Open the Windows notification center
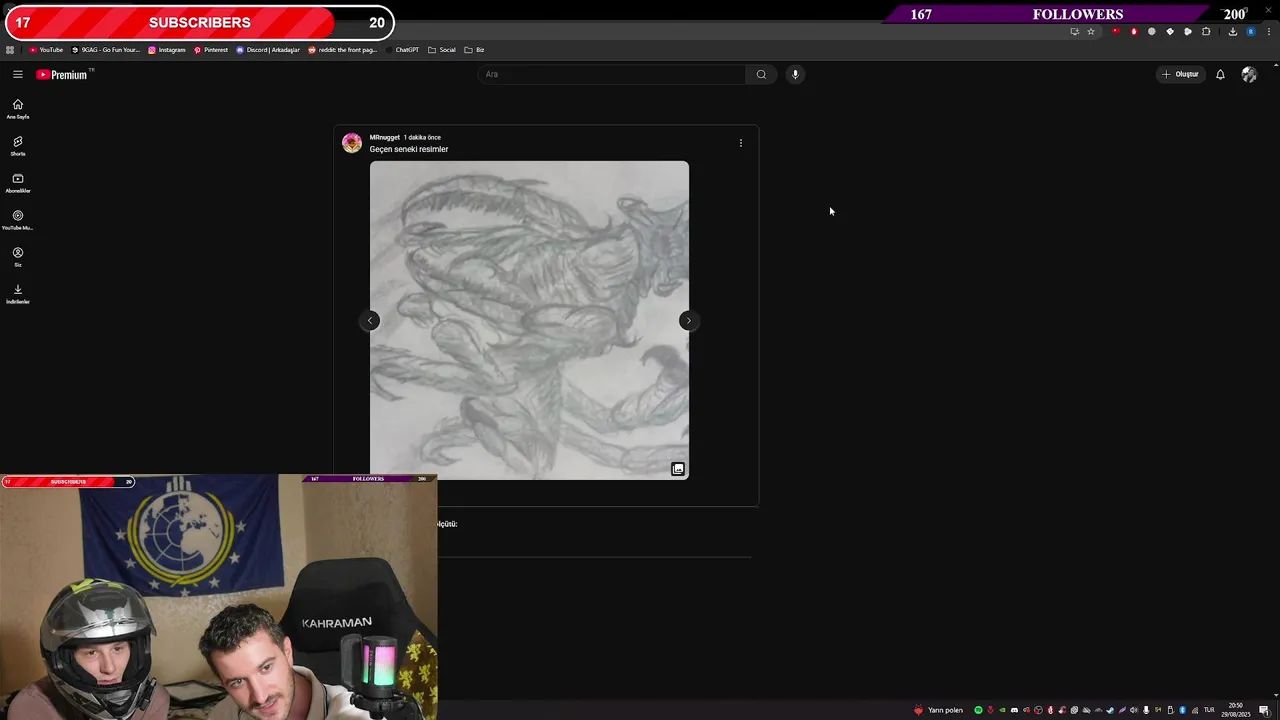Viewport: 1280px width, 720px height. click(x=1264, y=710)
